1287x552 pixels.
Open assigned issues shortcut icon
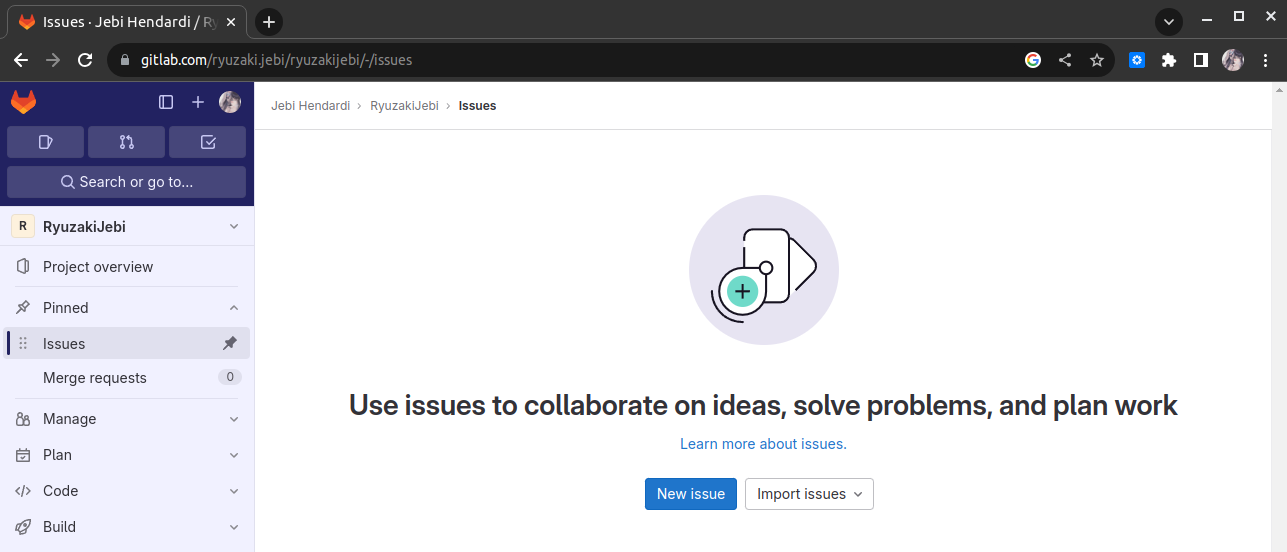pos(45,142)
